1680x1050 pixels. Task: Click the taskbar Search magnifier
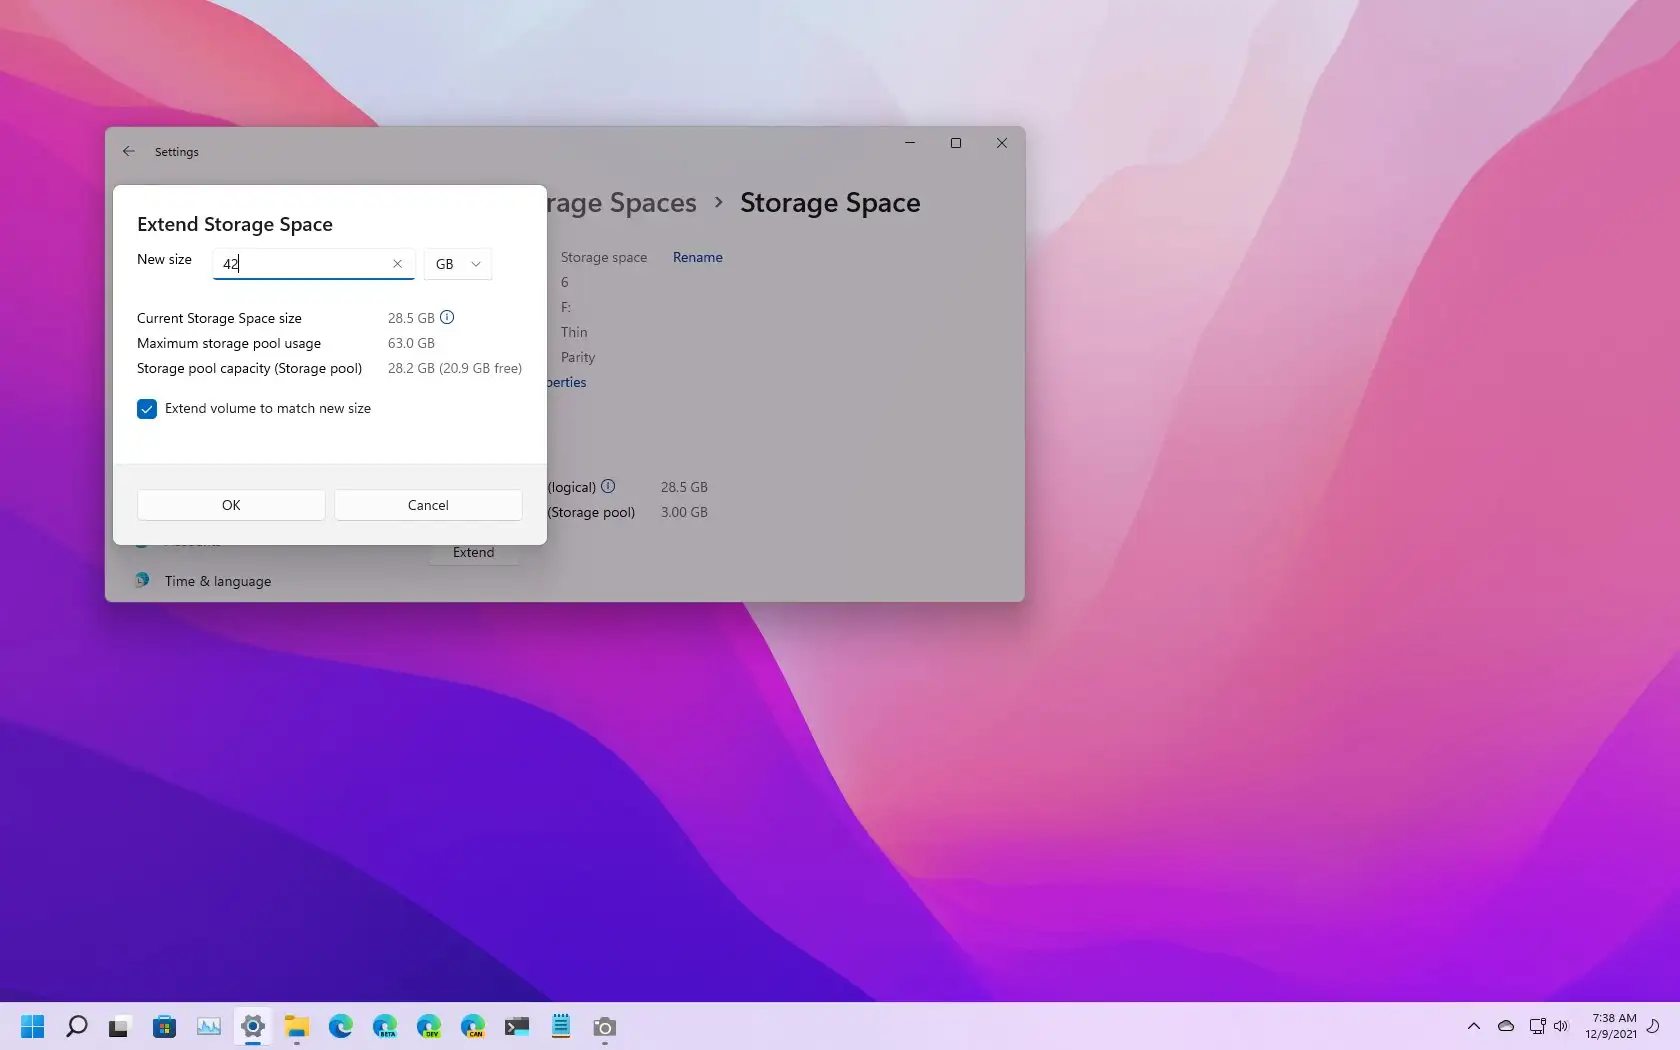pyautogui.click(x=76, y=1027)
